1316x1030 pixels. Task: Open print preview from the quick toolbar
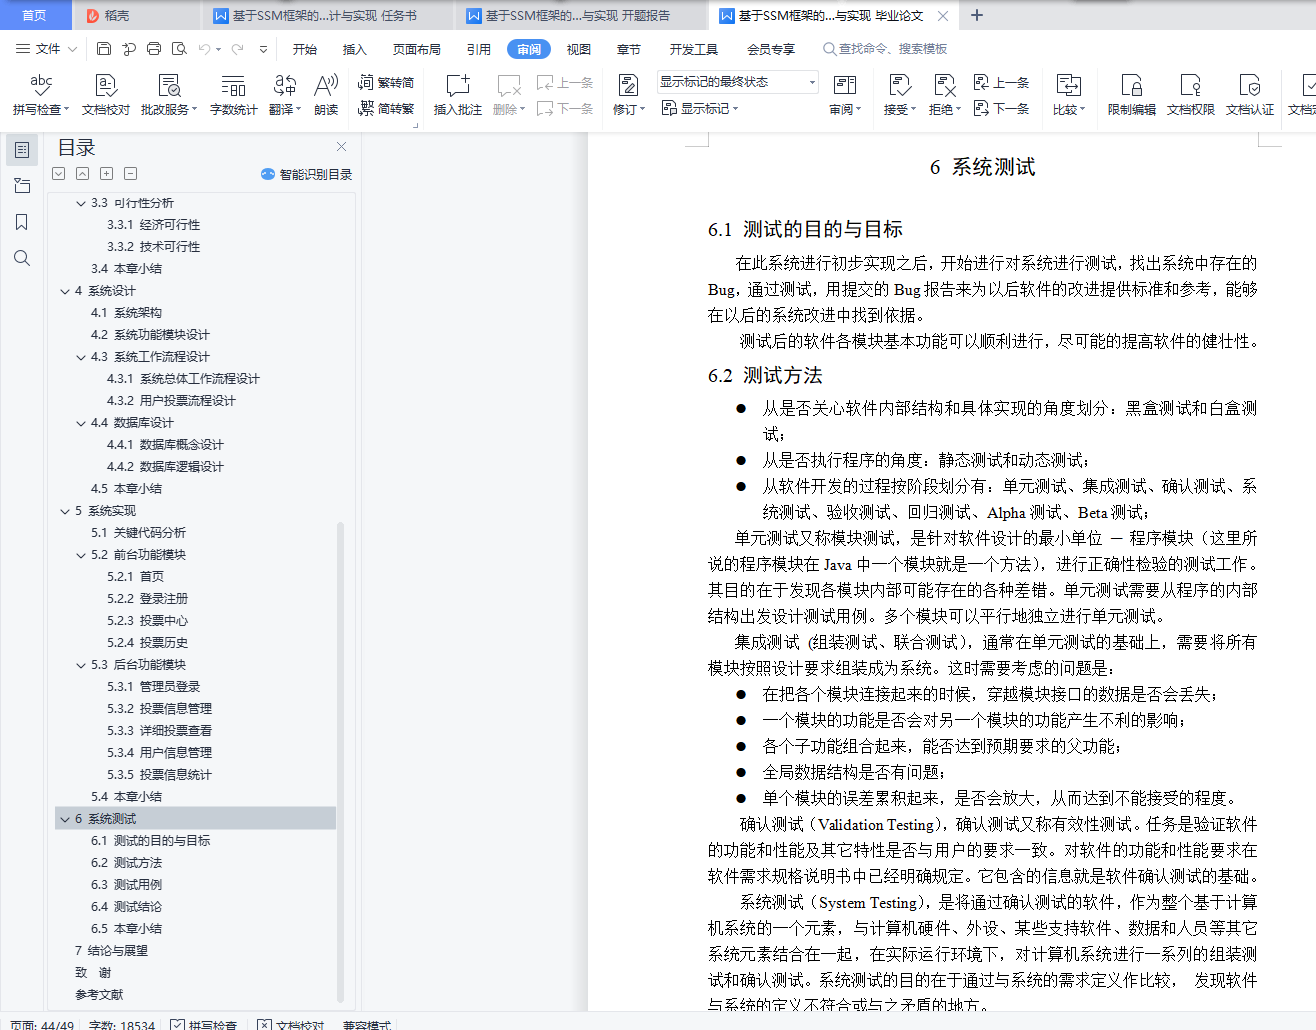point(179,49)
